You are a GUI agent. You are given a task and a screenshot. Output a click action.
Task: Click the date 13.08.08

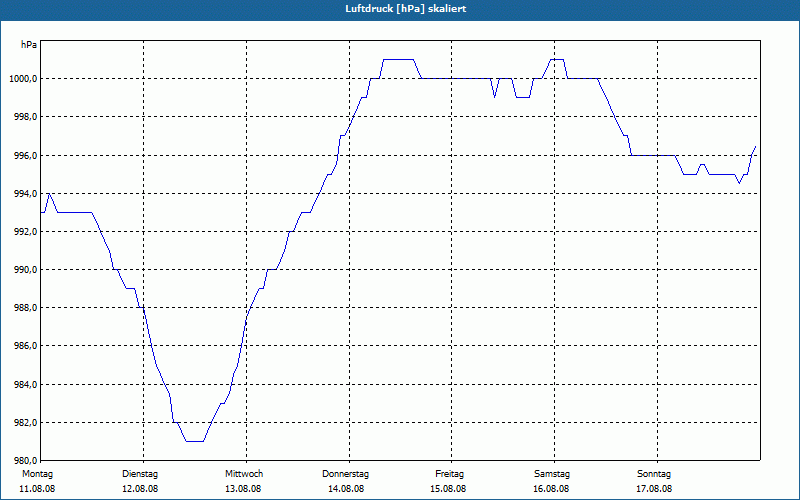(x=243, y=489)
